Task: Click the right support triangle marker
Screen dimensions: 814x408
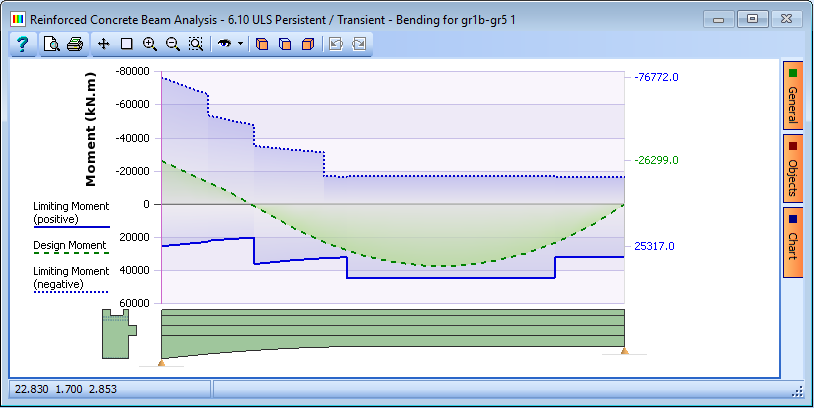Action: coord(625,351)
